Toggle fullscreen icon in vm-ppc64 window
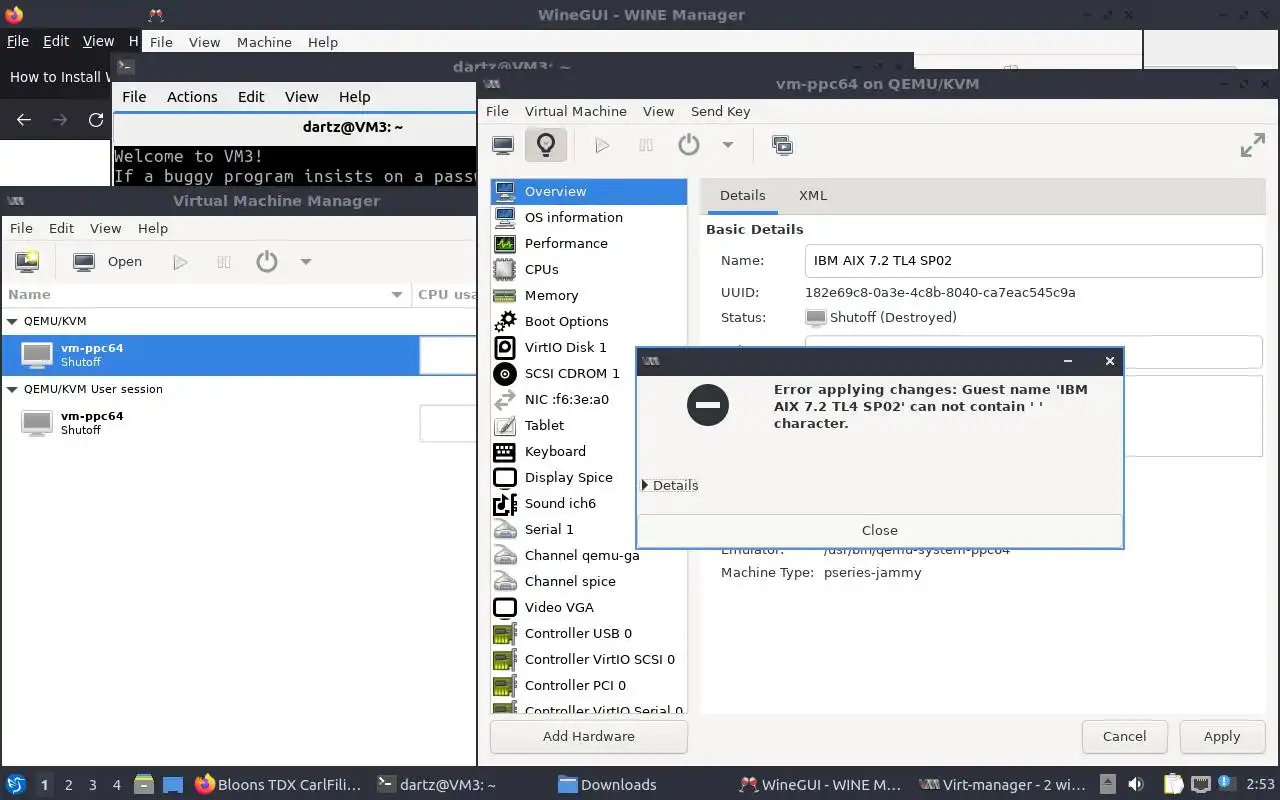This screenshot has width=1280, height=800. point(1253,145)
